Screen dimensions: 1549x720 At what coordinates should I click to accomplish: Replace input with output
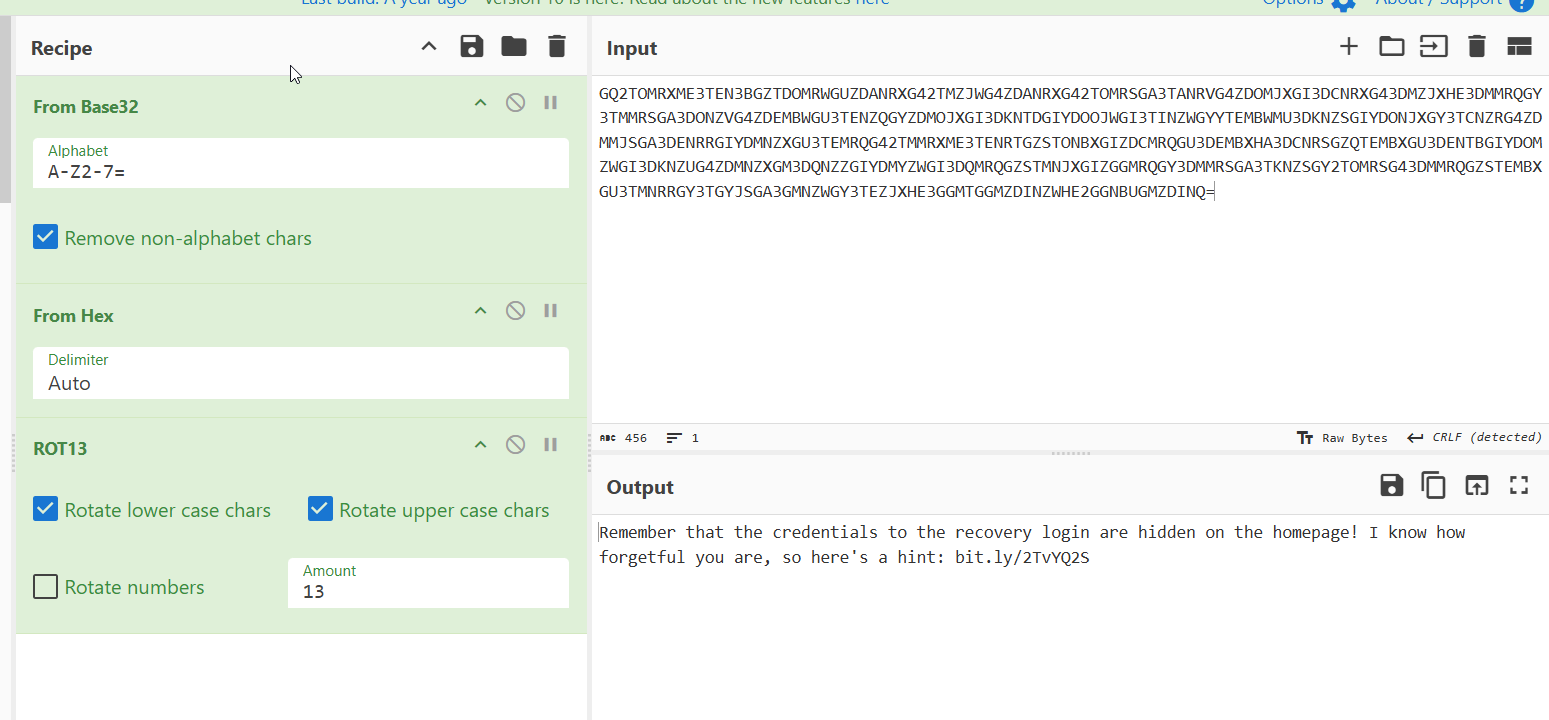click(1477, 486)
